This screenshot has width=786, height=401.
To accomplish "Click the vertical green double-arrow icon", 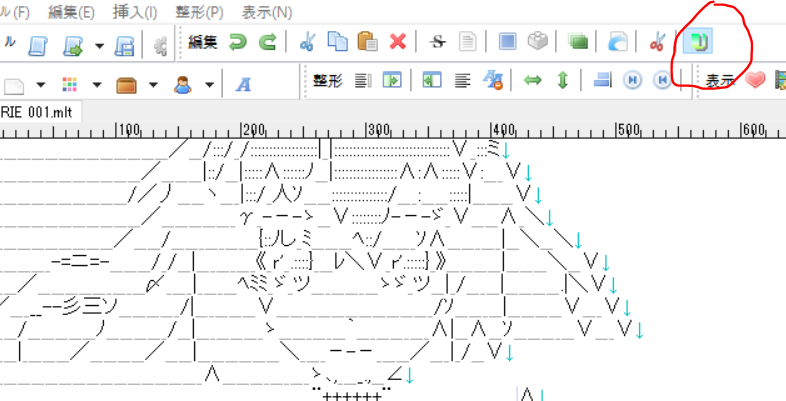I will (x=562, y=81).
